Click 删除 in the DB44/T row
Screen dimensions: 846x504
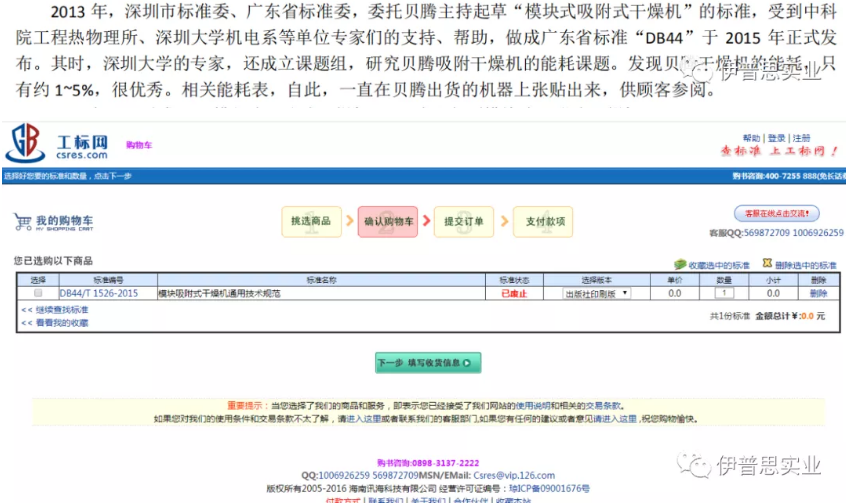click(x=818, y=293)
